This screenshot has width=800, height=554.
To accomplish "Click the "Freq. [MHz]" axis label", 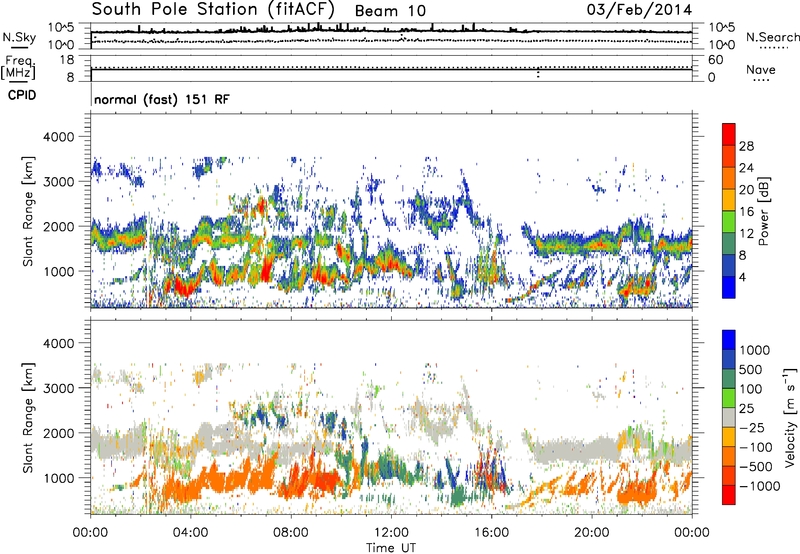I will 18,68.
